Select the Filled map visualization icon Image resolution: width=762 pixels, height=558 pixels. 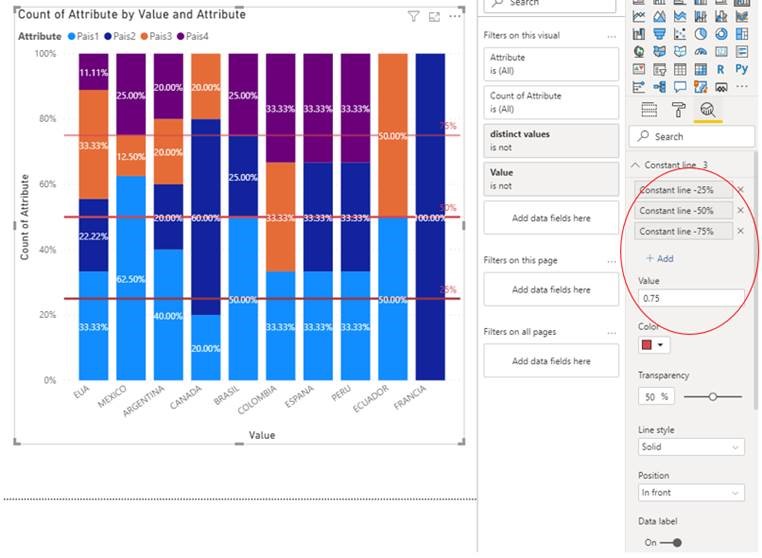[659, 52]
